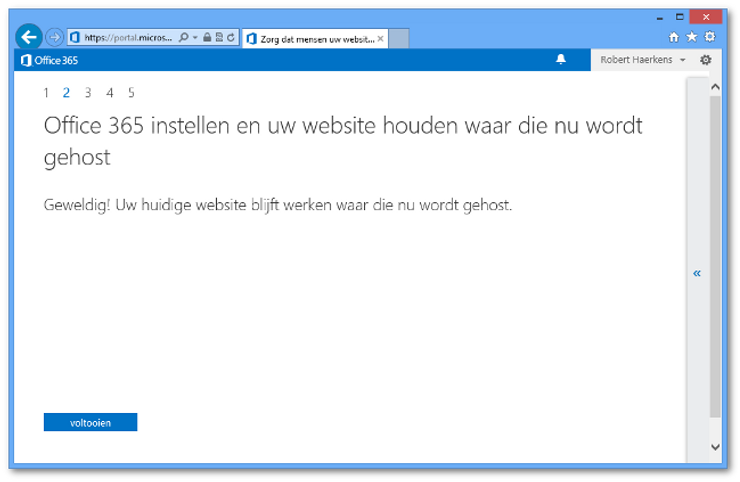The height and width of the screenshot is (482, 740).
Task: Open Favorites with the star icon
Action: [x=691, y=37]
